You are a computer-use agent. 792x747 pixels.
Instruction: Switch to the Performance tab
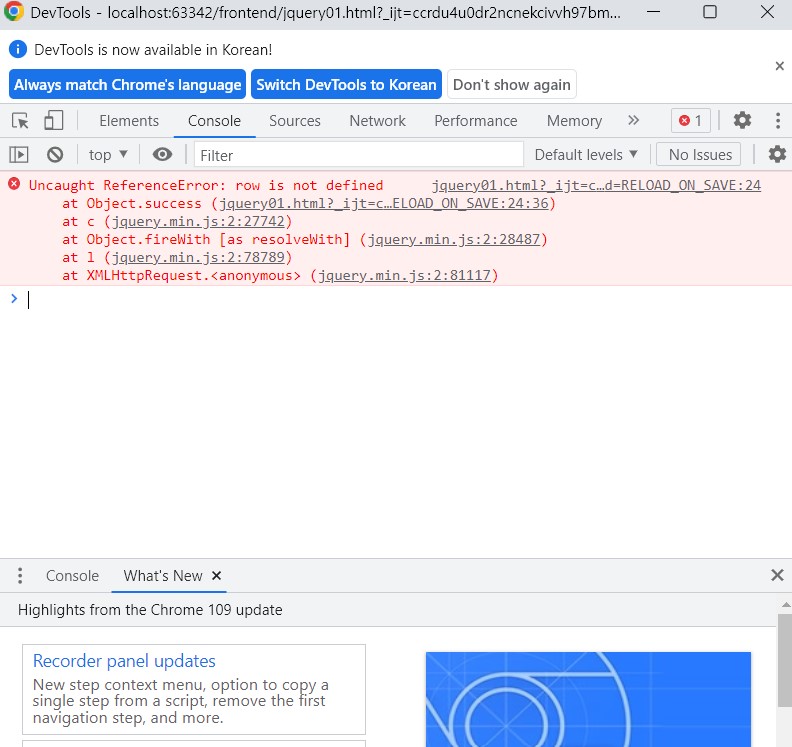(x=475, y=121)
